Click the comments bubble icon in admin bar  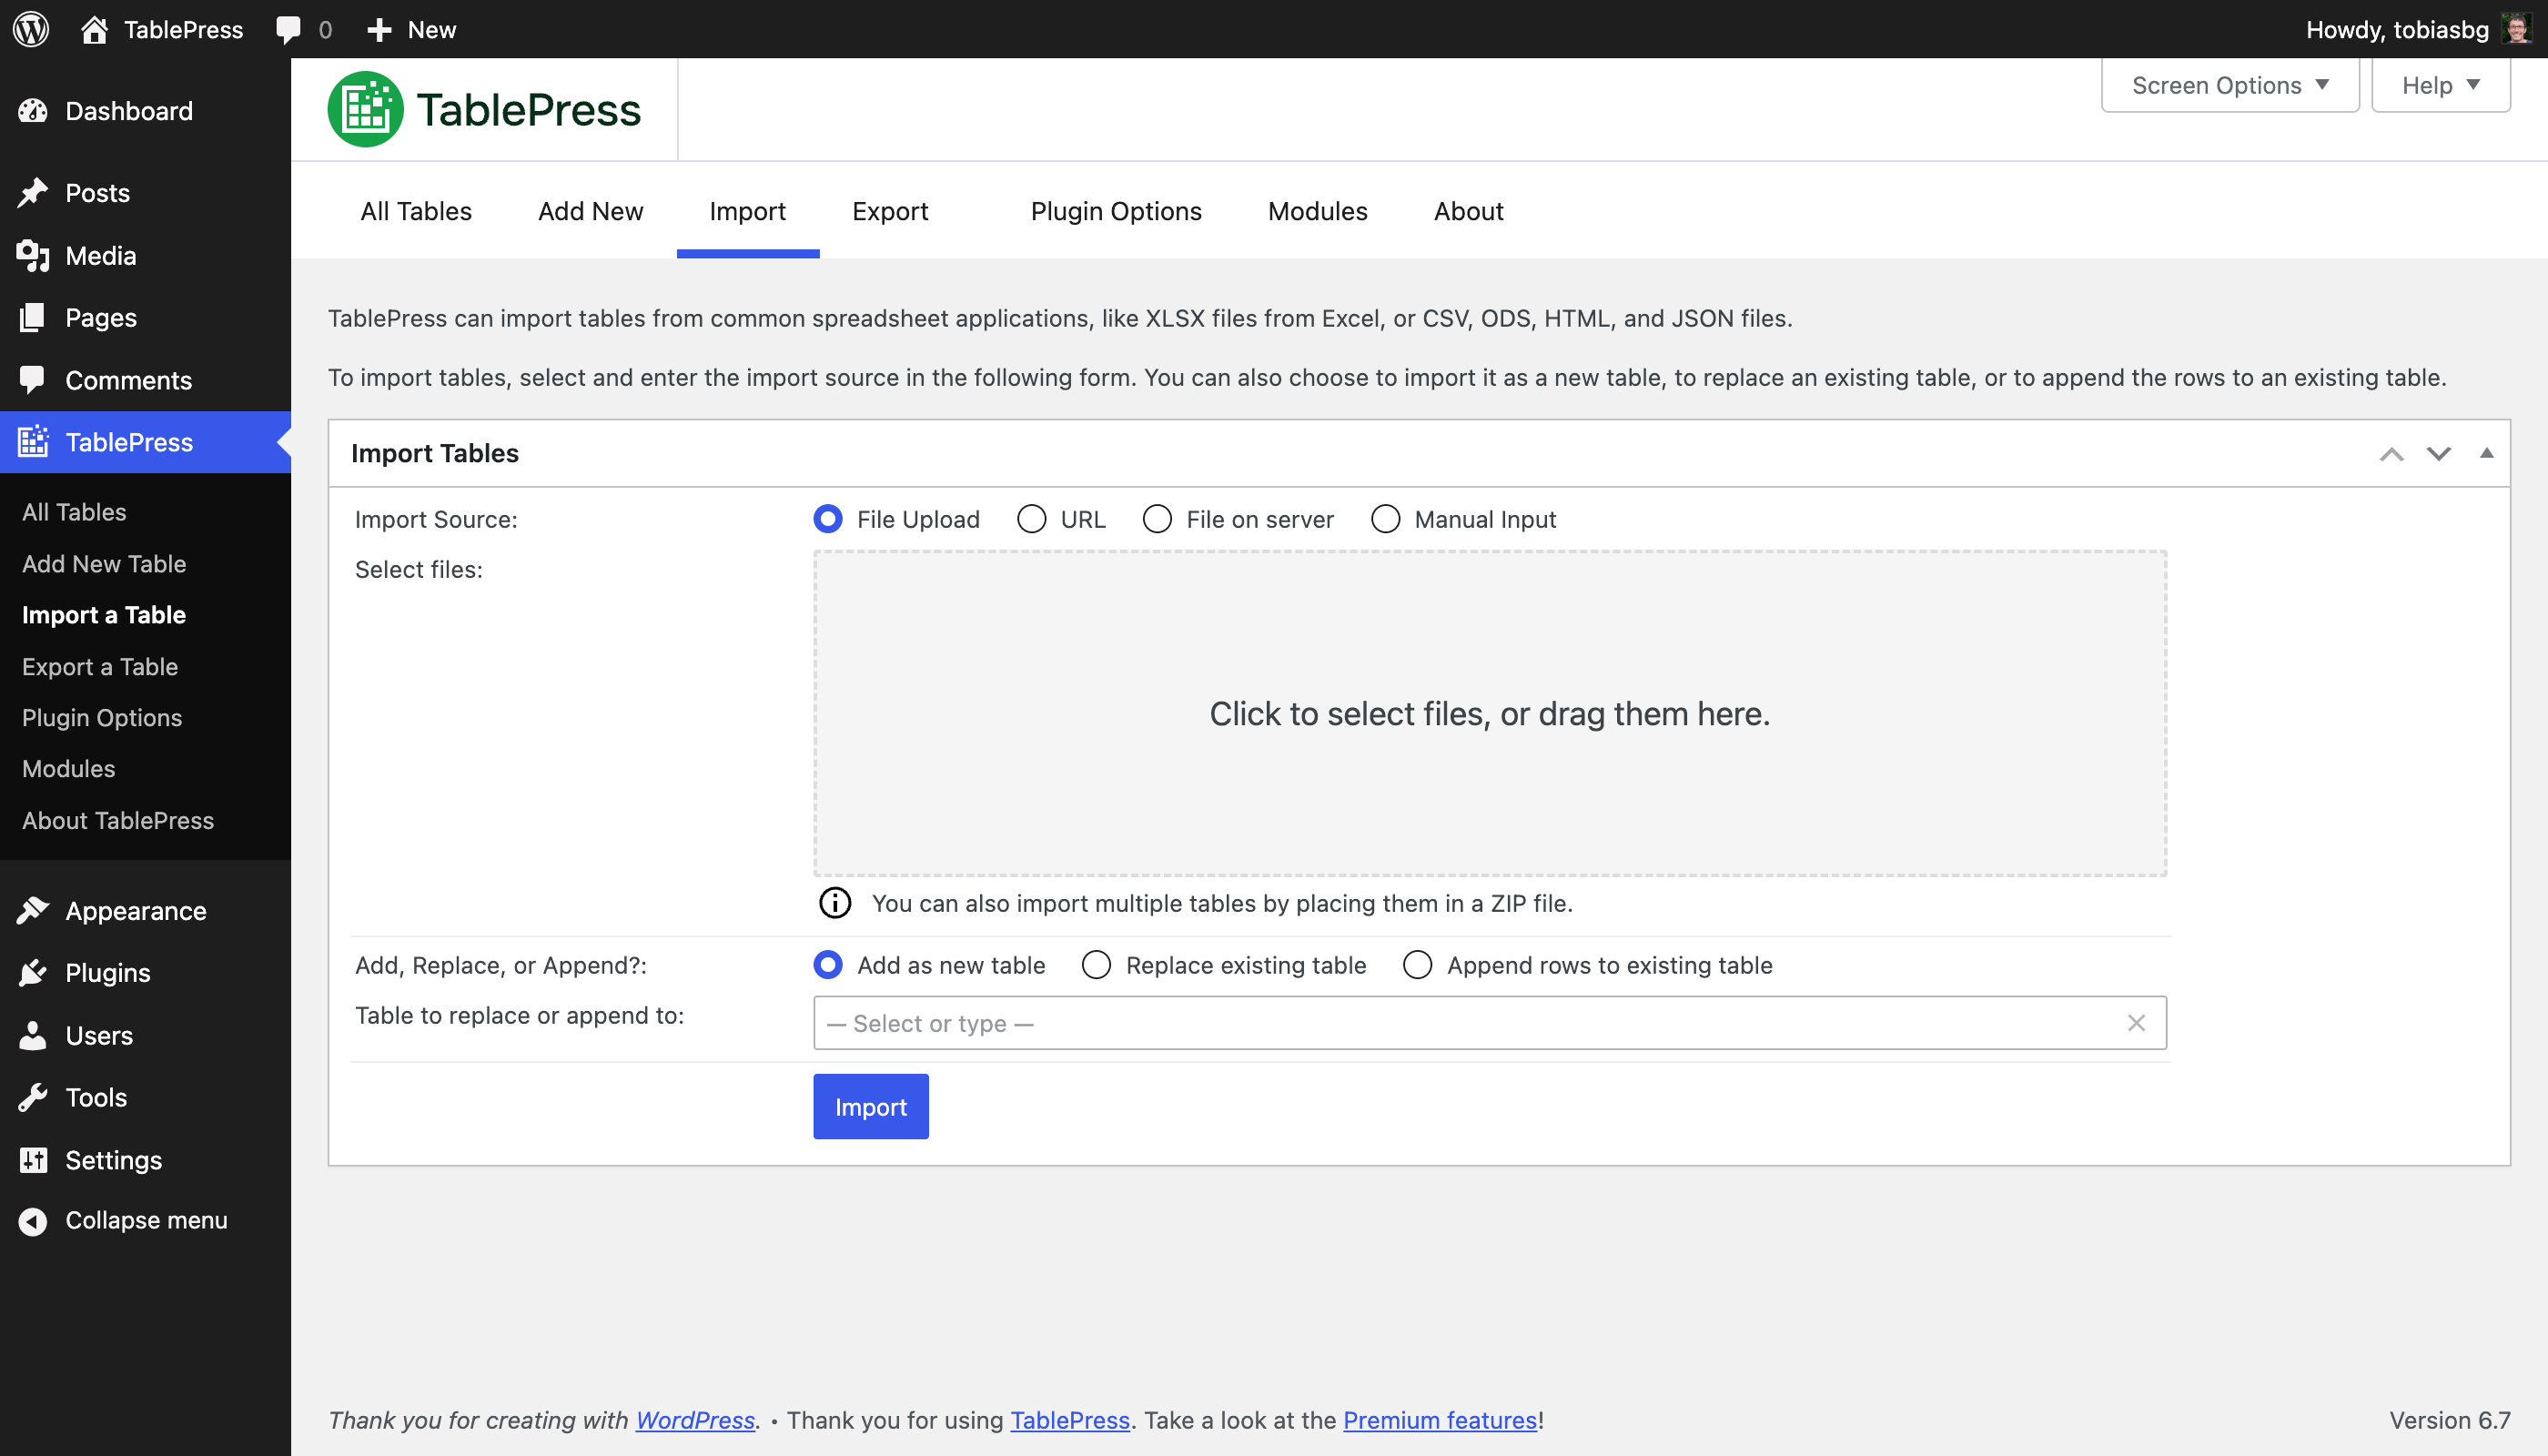[x=289, y=29]
